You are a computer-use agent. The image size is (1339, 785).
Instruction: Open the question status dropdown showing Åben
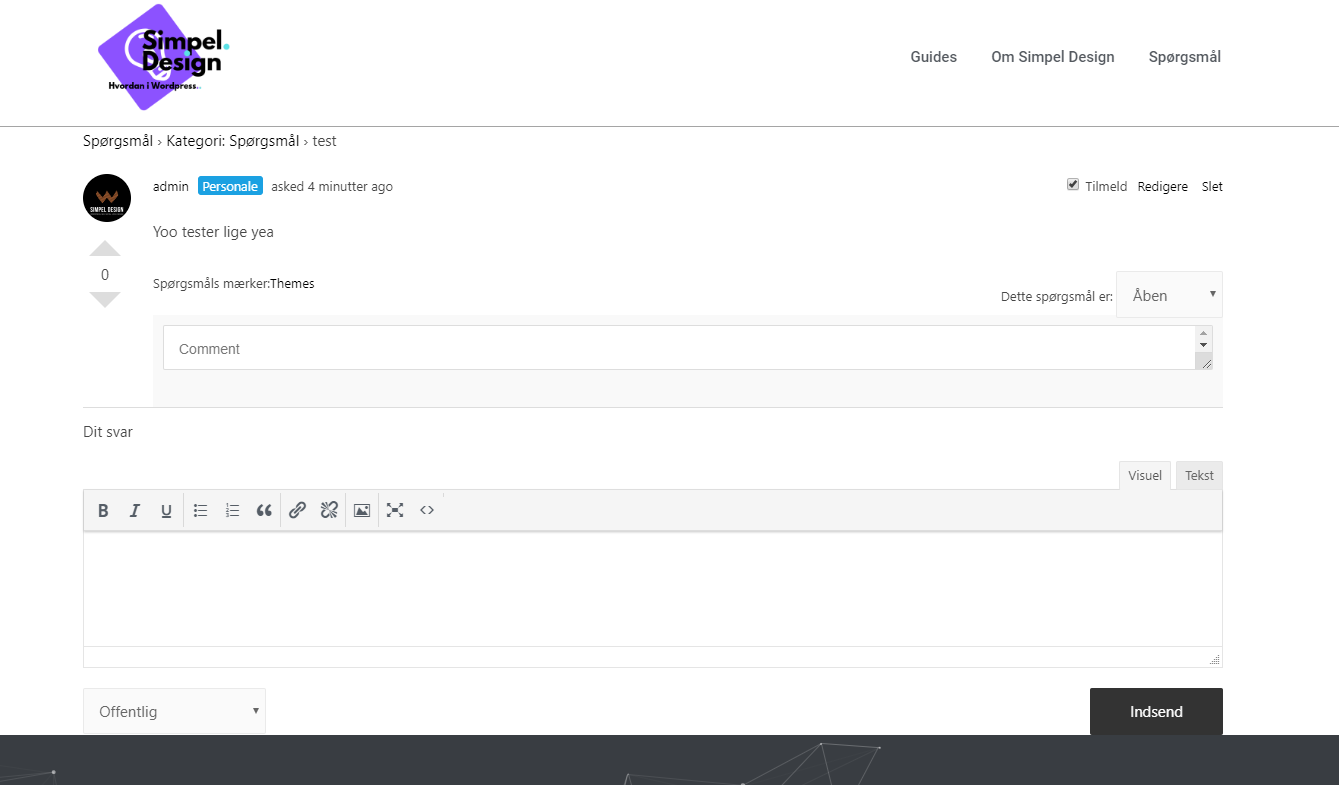click(x=1169, y=295)
